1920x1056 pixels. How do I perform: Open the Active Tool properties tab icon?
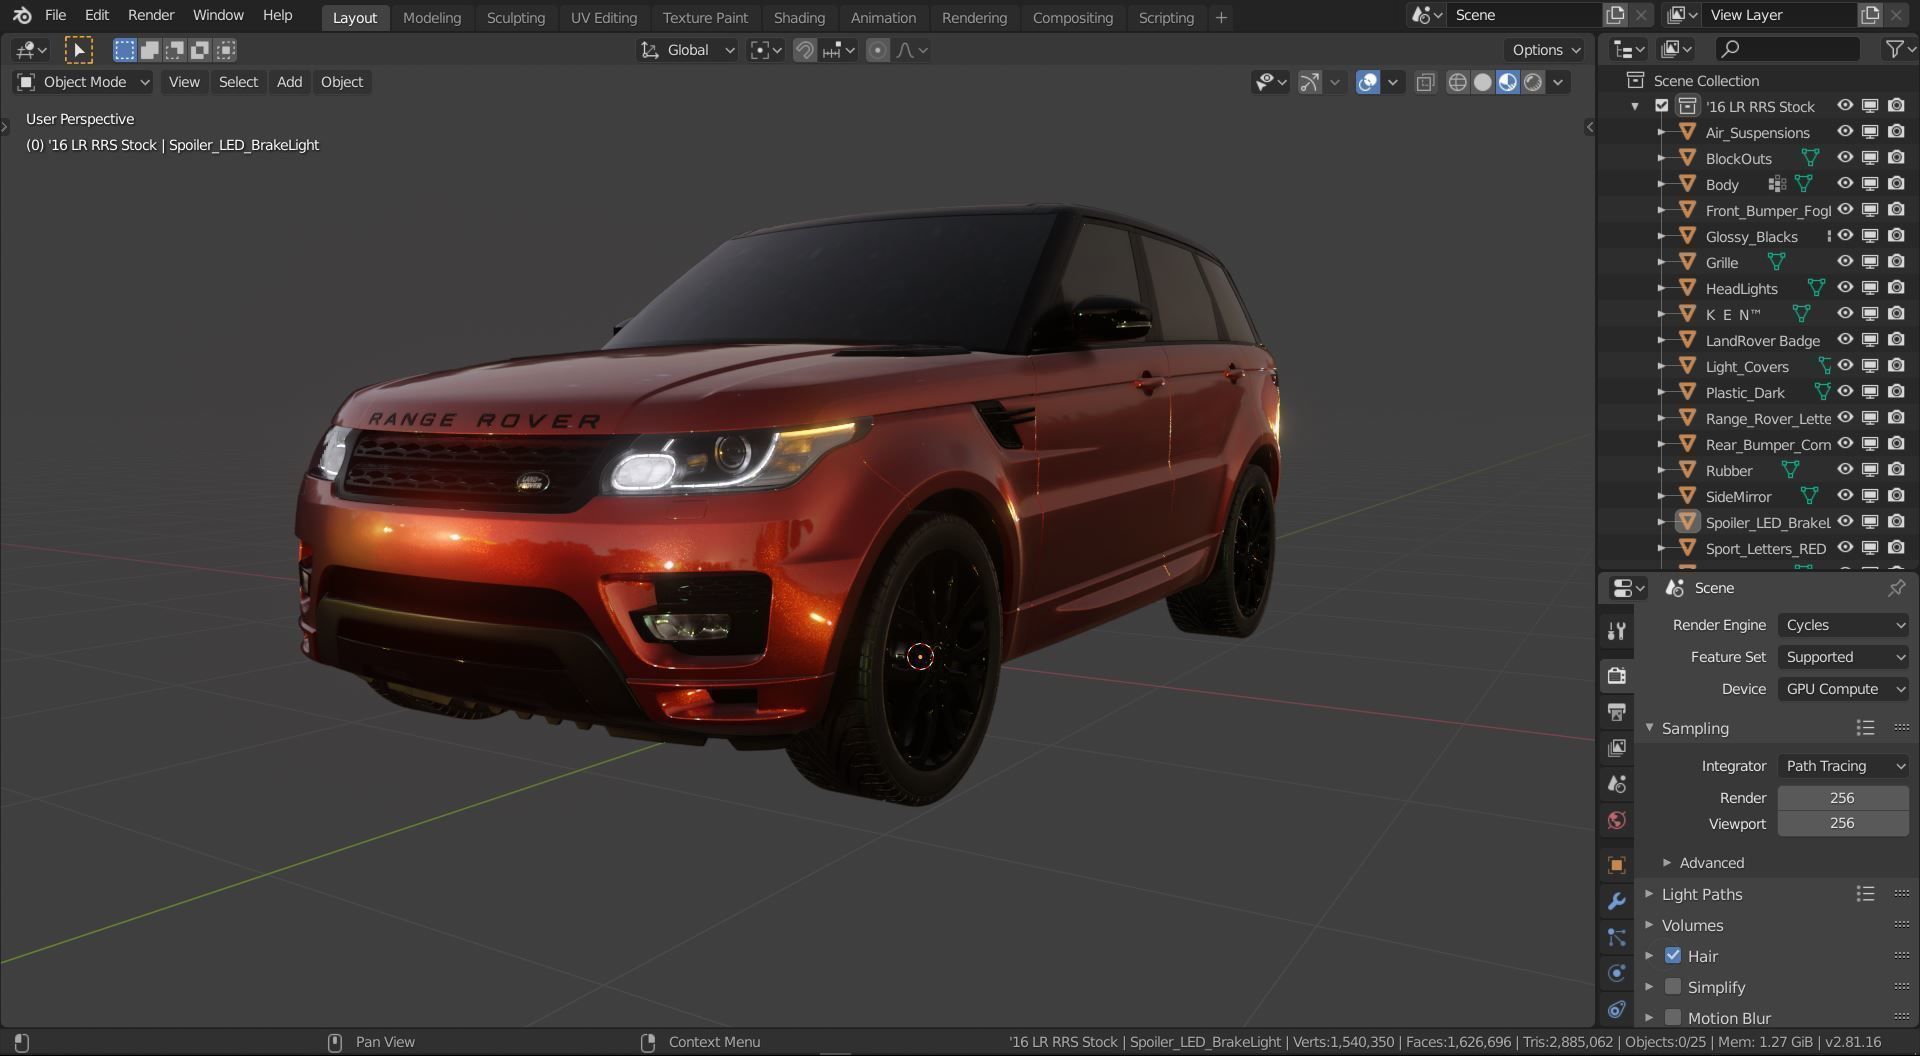pos(1616,631)
